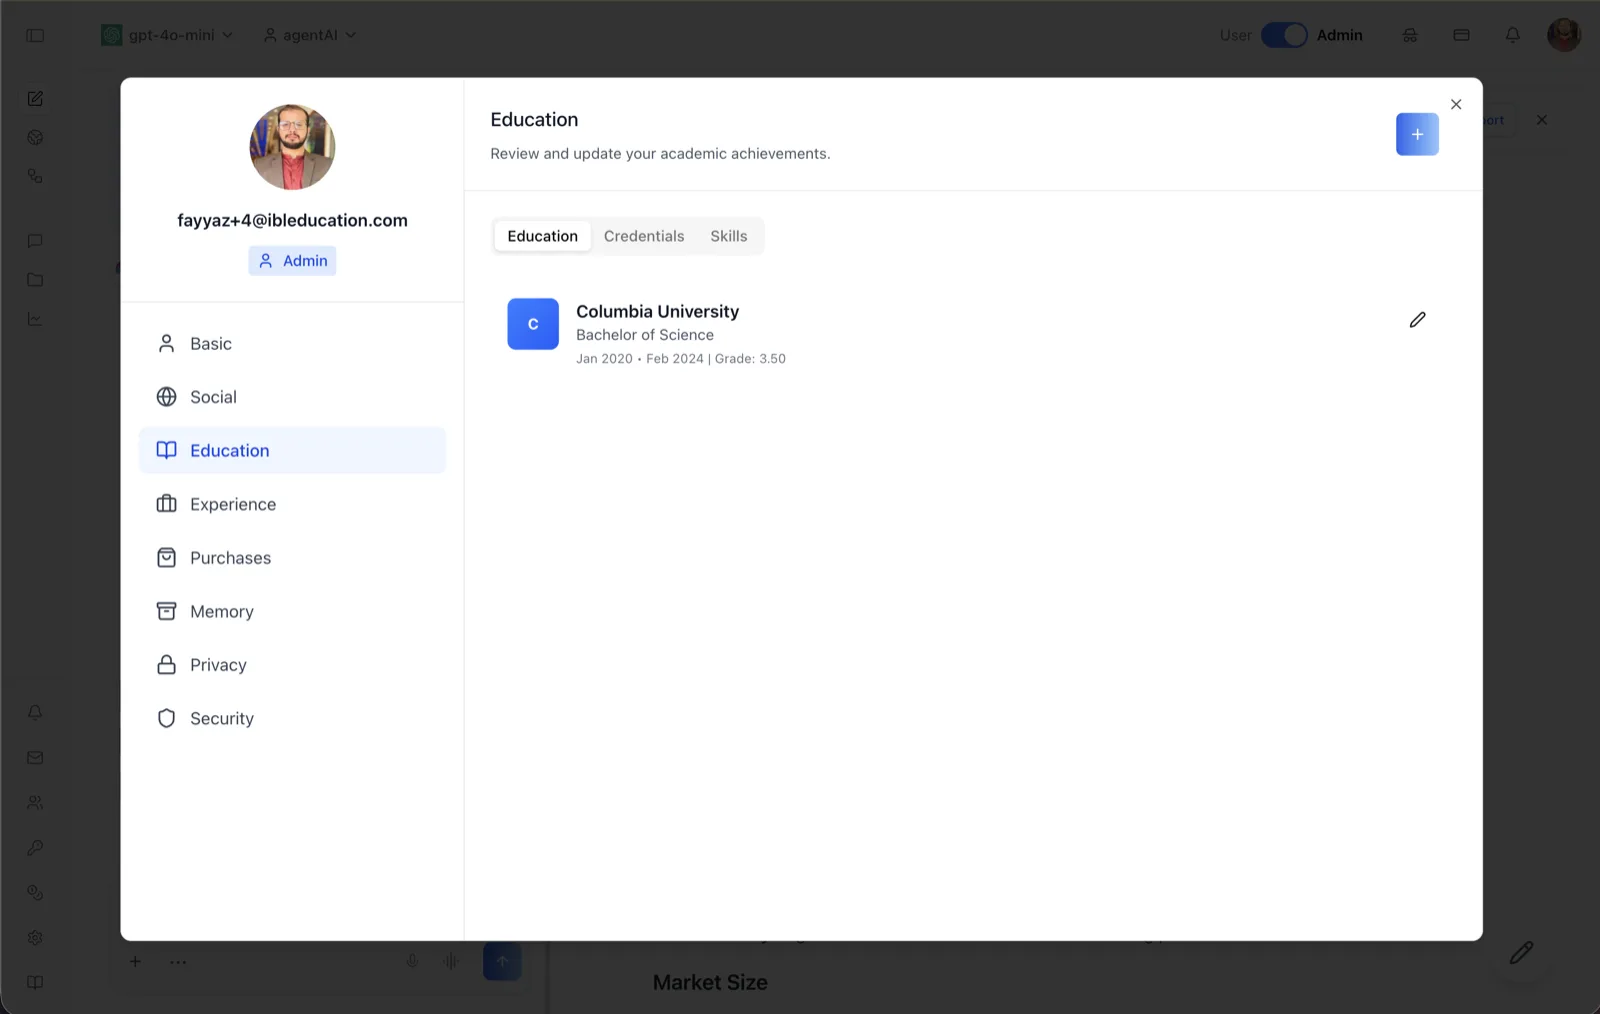Close the profile dialog
The width and height of the screenshot is (1600, 1014).
[1456, 104]
